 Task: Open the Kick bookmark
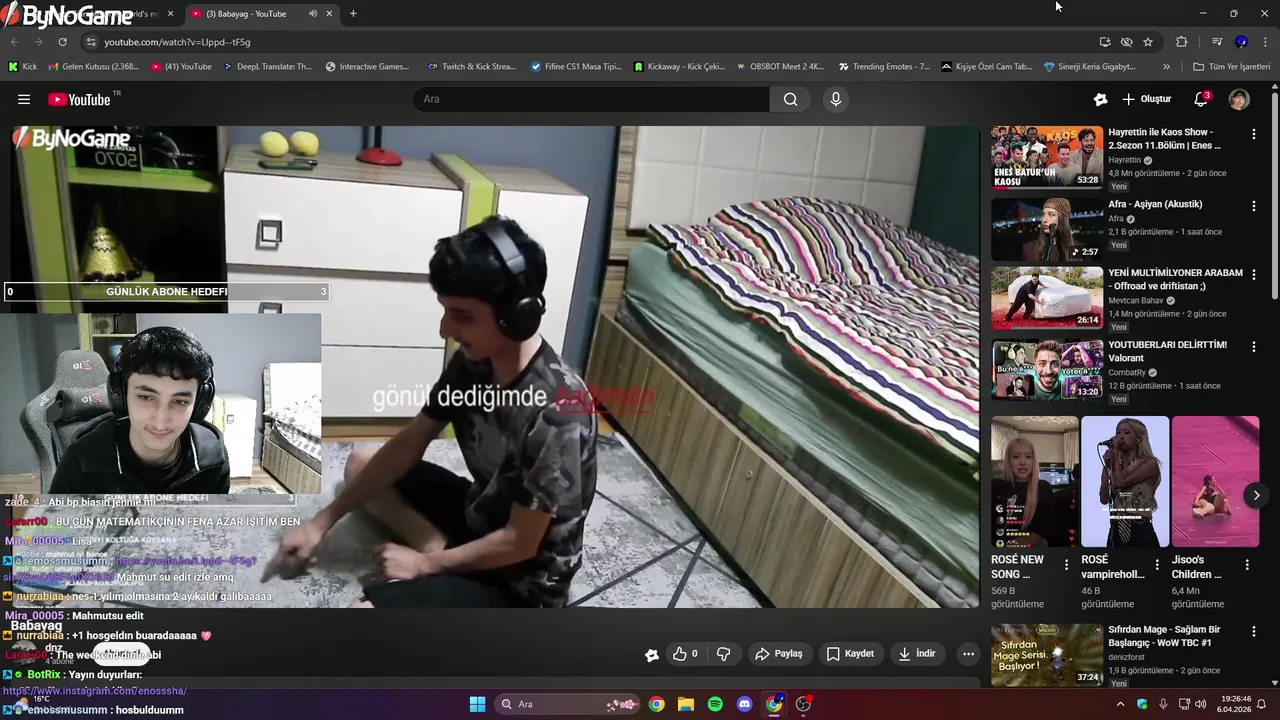(x=22, y=67)
